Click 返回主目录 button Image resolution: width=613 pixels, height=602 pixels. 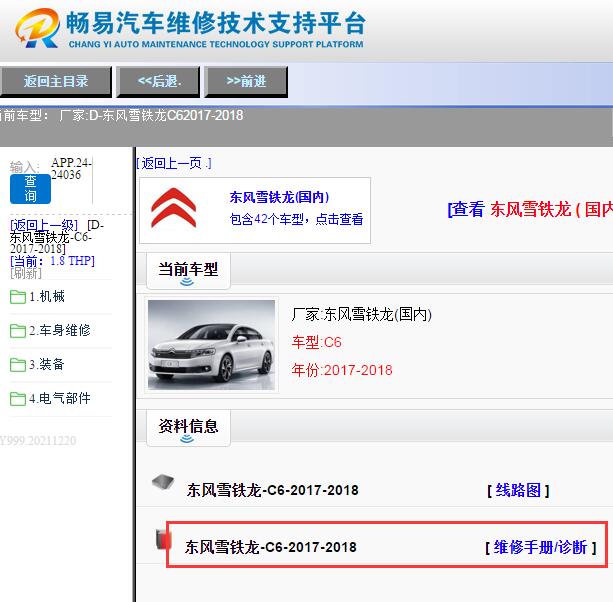[x=56, y=81]
